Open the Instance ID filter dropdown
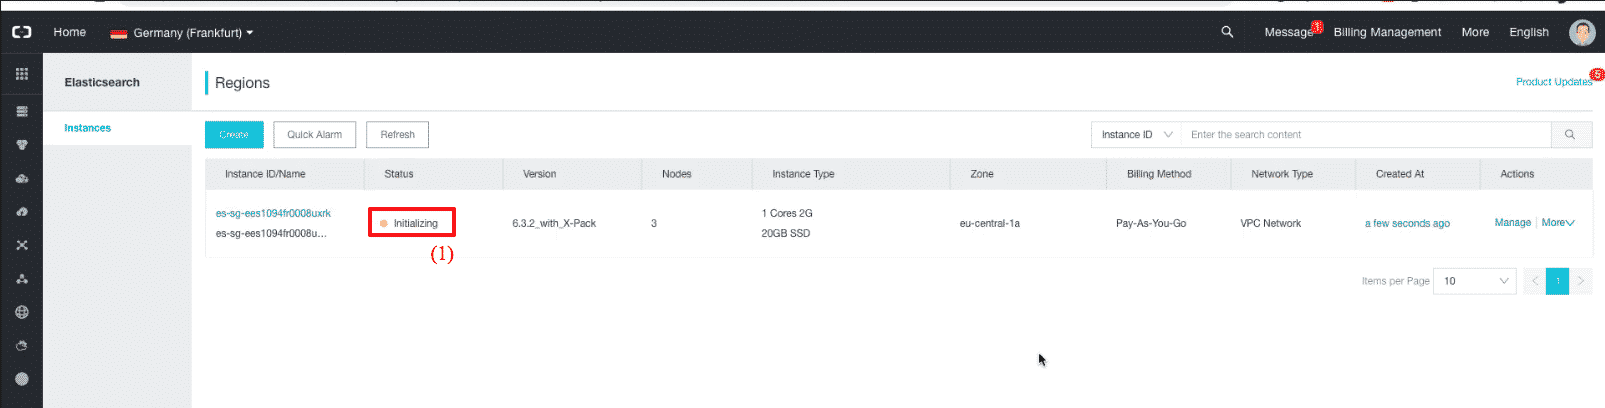 tap(1137, 135)
